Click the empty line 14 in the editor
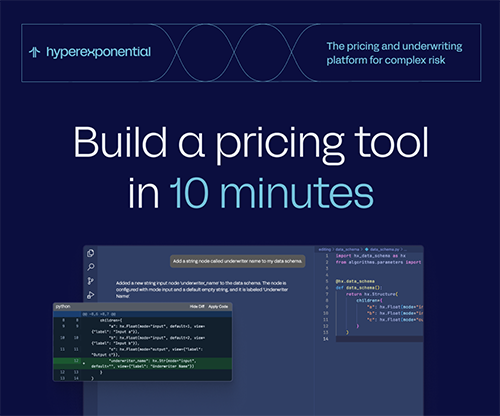500x416 pixels. coord(379,339)
